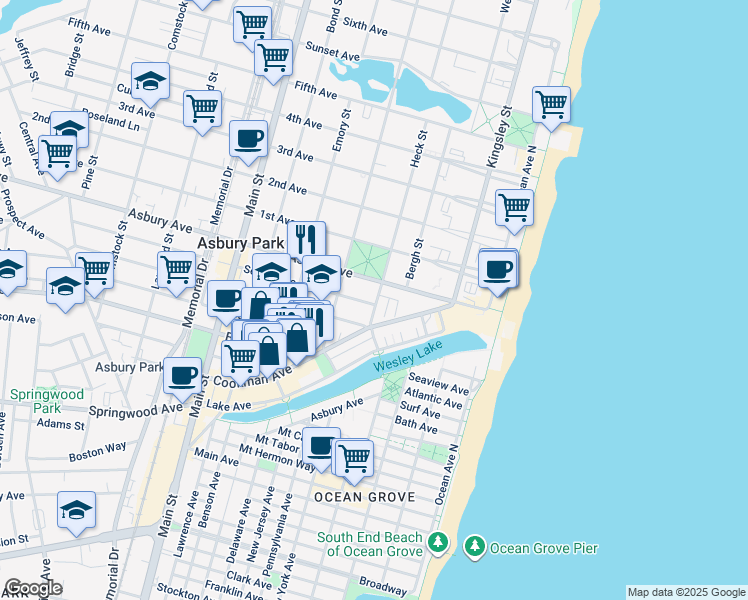Viewport: 748px width, 600px height.
Task: Open the South End Beach park icon
Action: coord(437,544)
